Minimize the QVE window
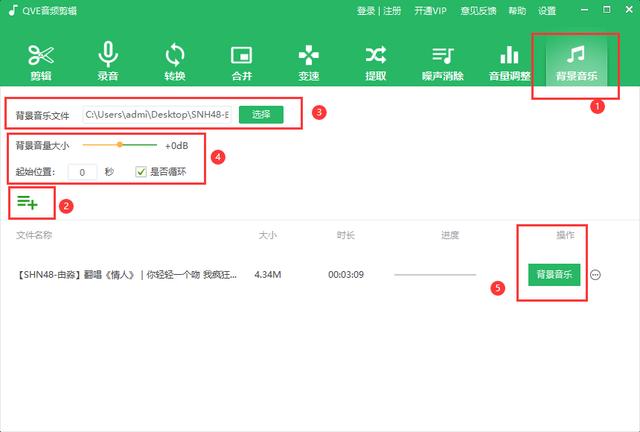The width and height of the screenshot is (640, 432). pyautogui.click(x=584, y=10)
